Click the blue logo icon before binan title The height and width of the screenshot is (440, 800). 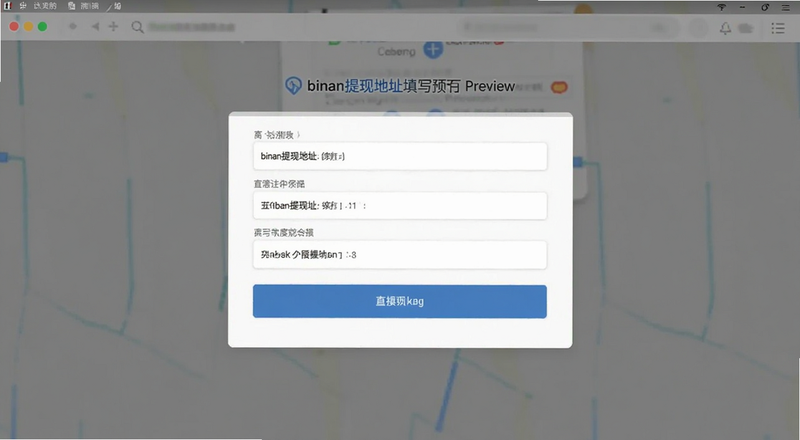click(x=293, y=85)
